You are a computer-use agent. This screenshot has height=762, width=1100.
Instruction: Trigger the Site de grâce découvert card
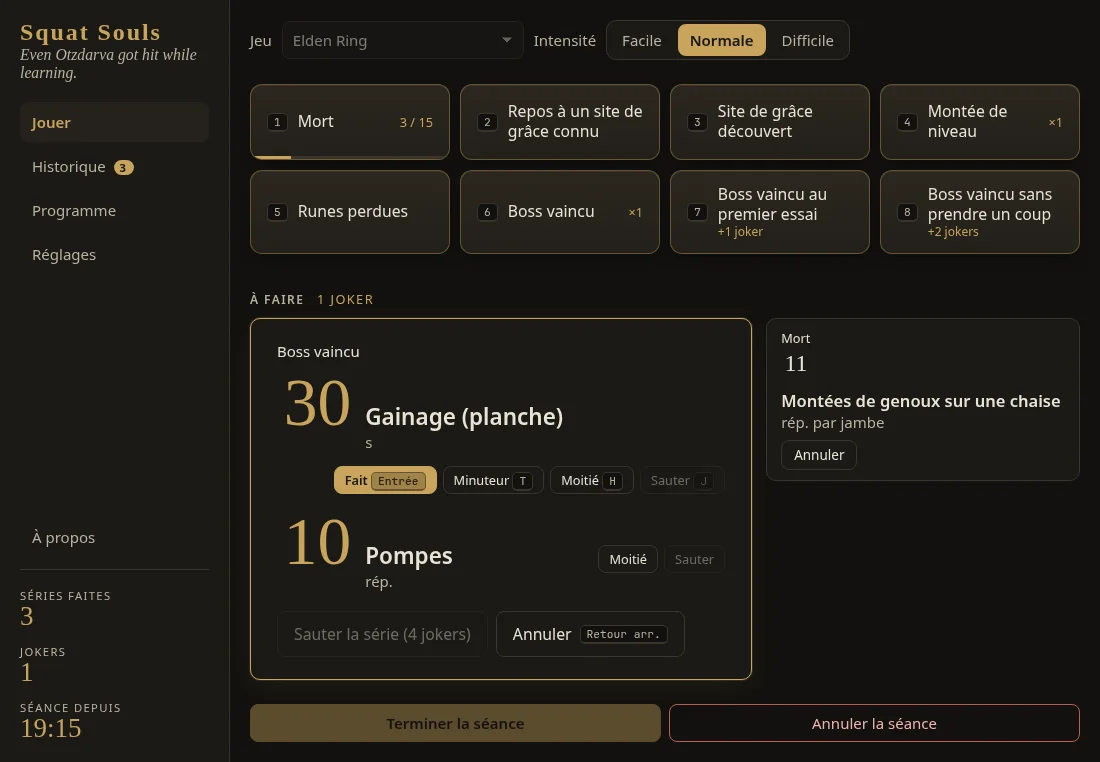(770, 122)
